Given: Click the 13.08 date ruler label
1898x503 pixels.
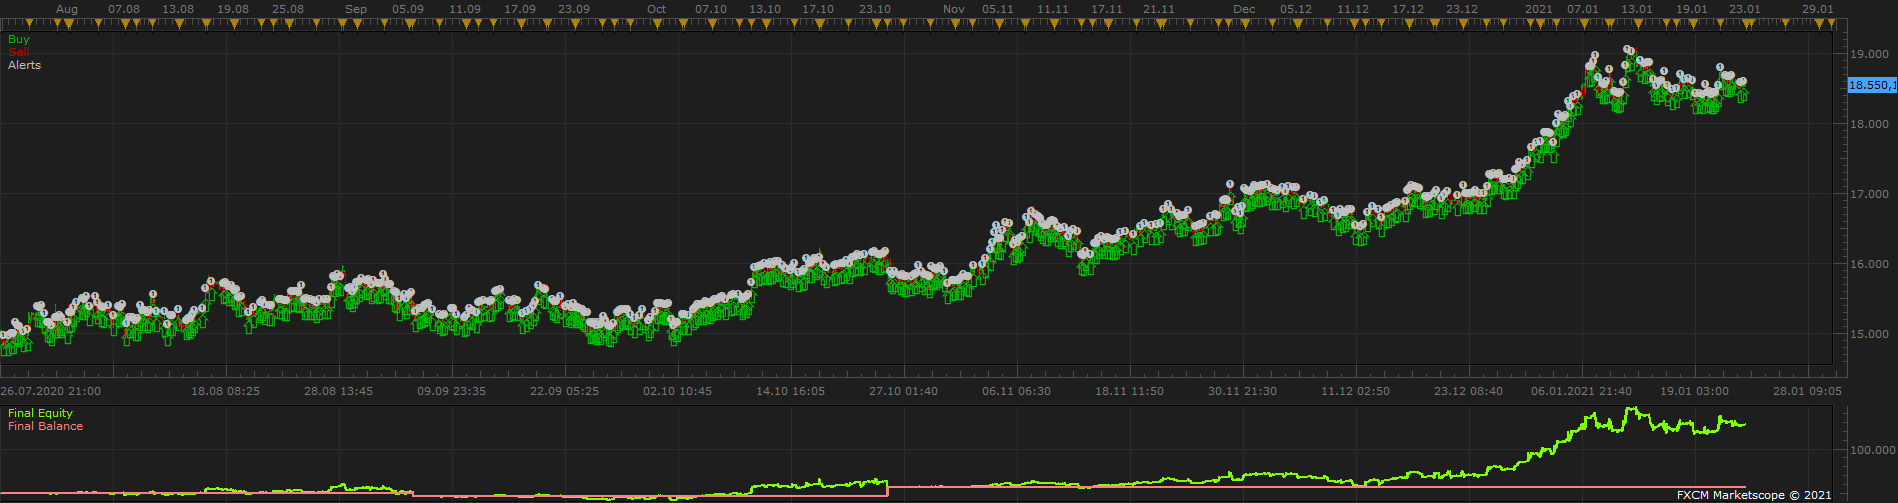Looking at the screenshot, I should click(178, 9).
